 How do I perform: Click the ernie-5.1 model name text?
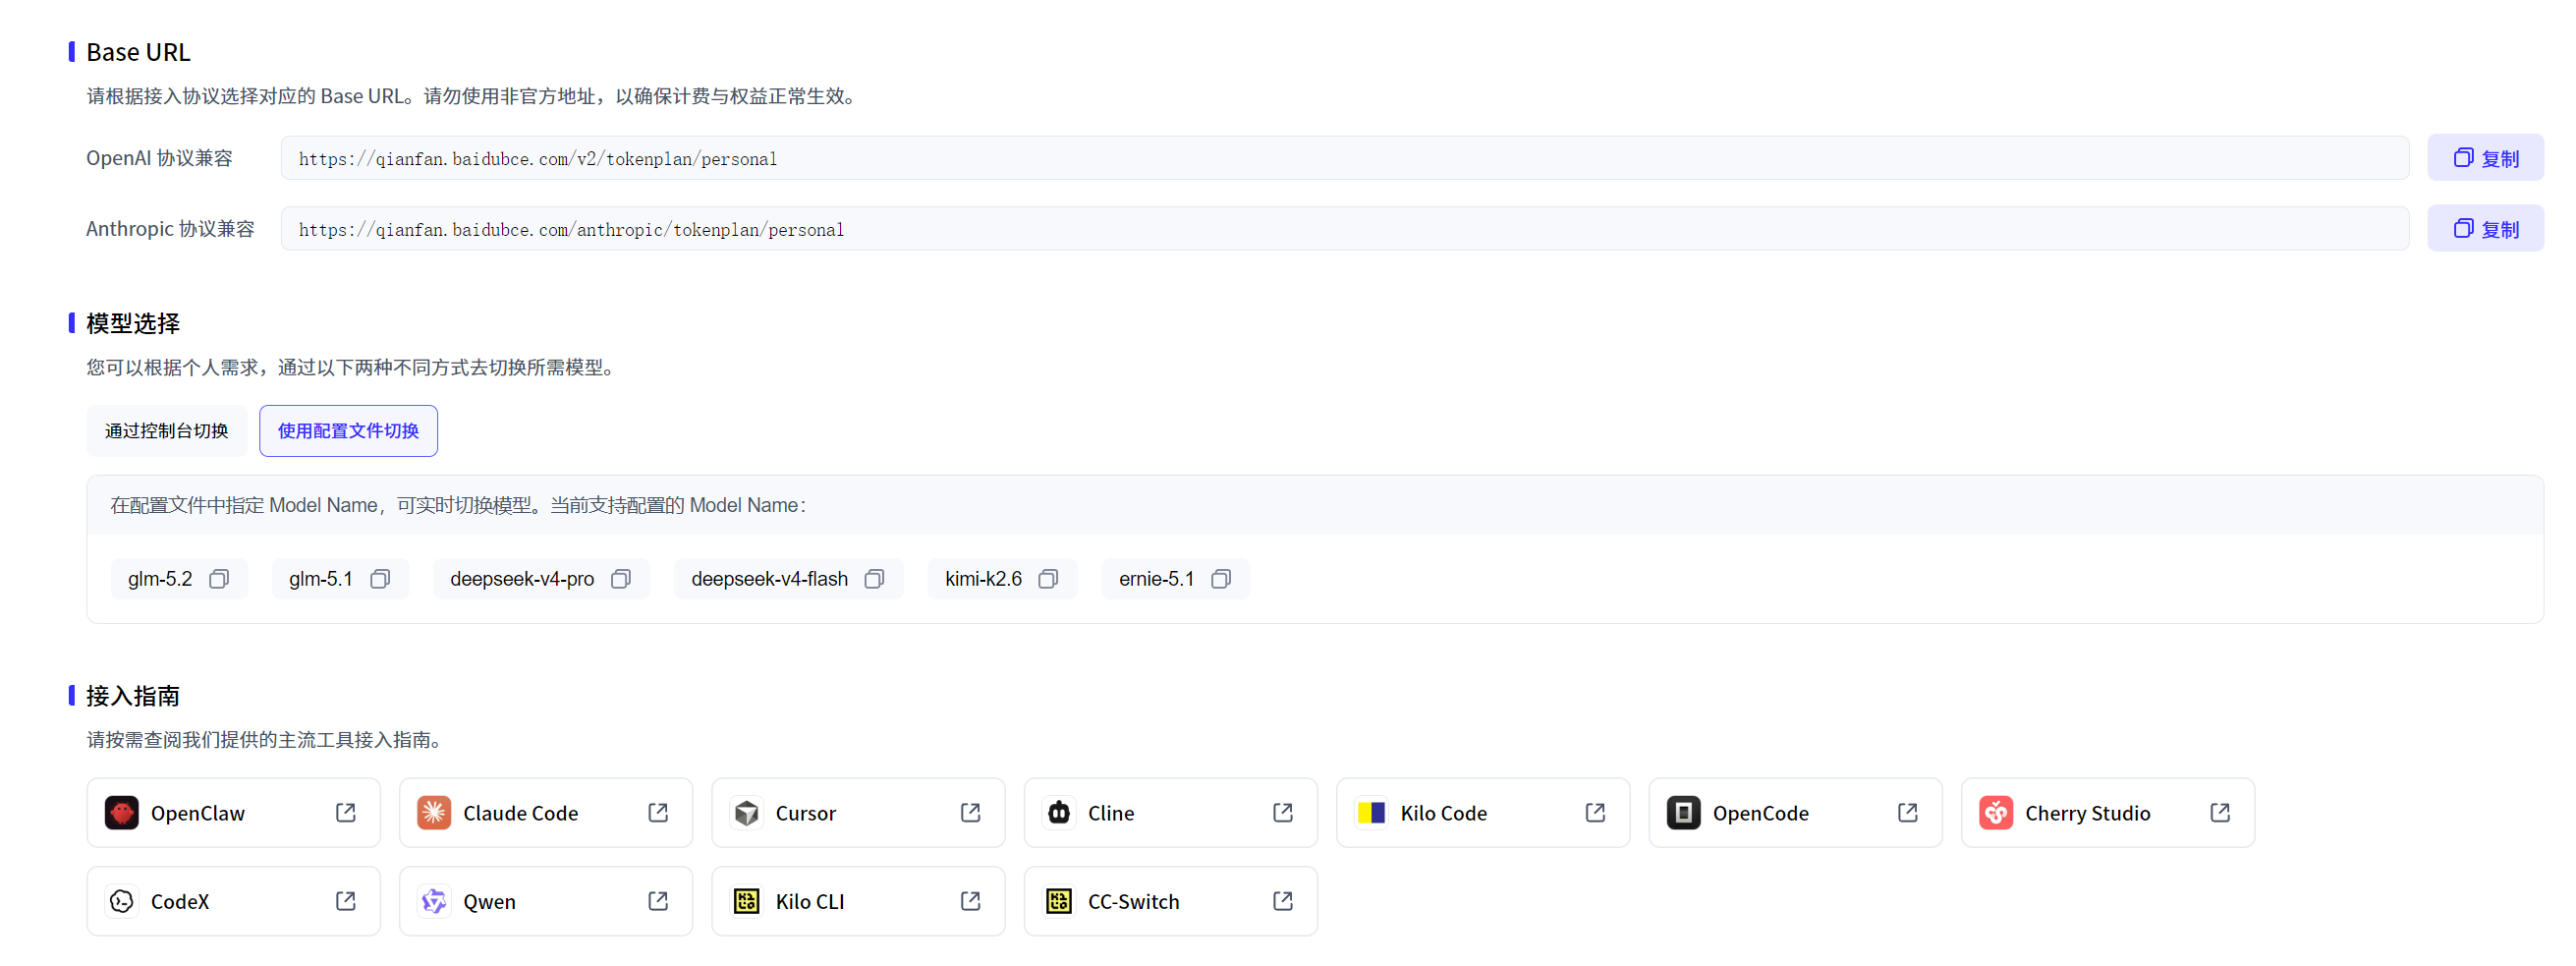coord(1156,579)
